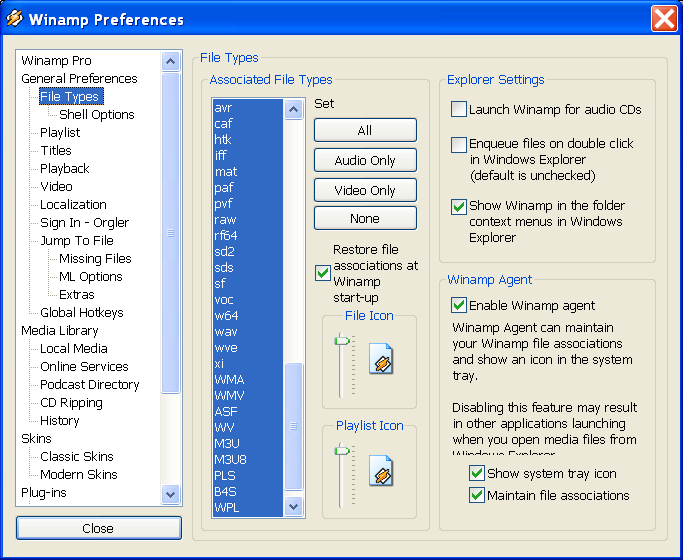This screenshot has width=683, height=560.
Task: Toggle Enqueue files on double click checkbox
Action: [x=459, y=145]
